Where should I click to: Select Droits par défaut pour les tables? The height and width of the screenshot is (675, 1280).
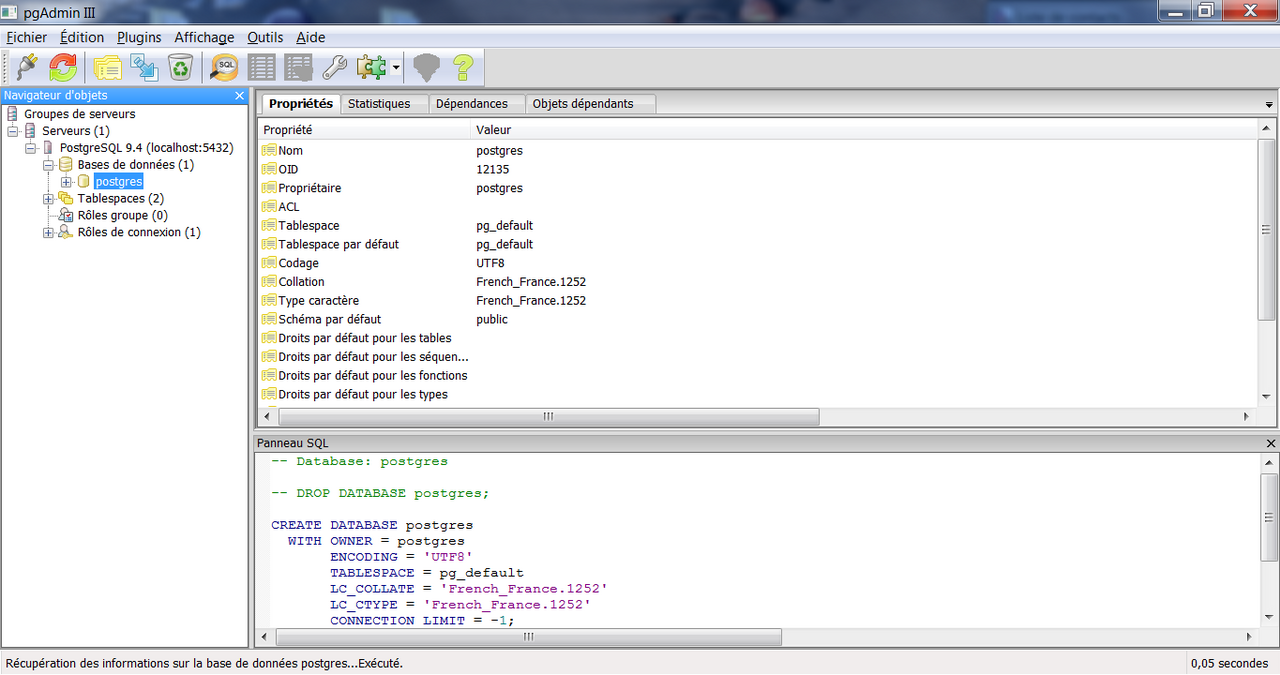[758, 338]
